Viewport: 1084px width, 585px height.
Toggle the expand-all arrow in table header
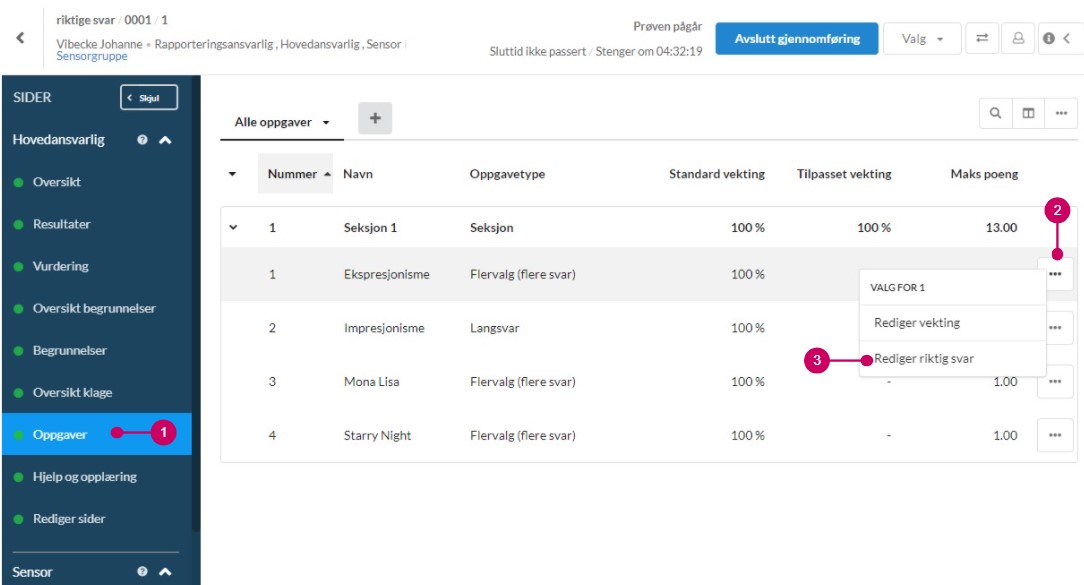click(232, 174)
